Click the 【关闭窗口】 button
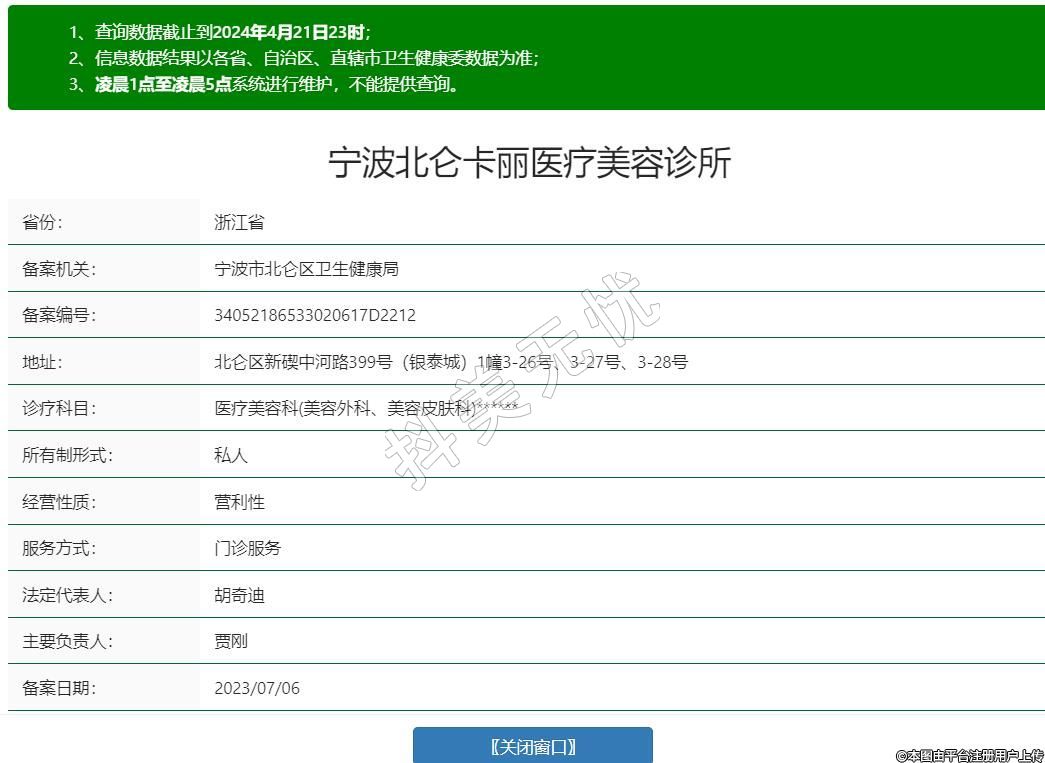Screen dimensions: 1045x763 532,746
